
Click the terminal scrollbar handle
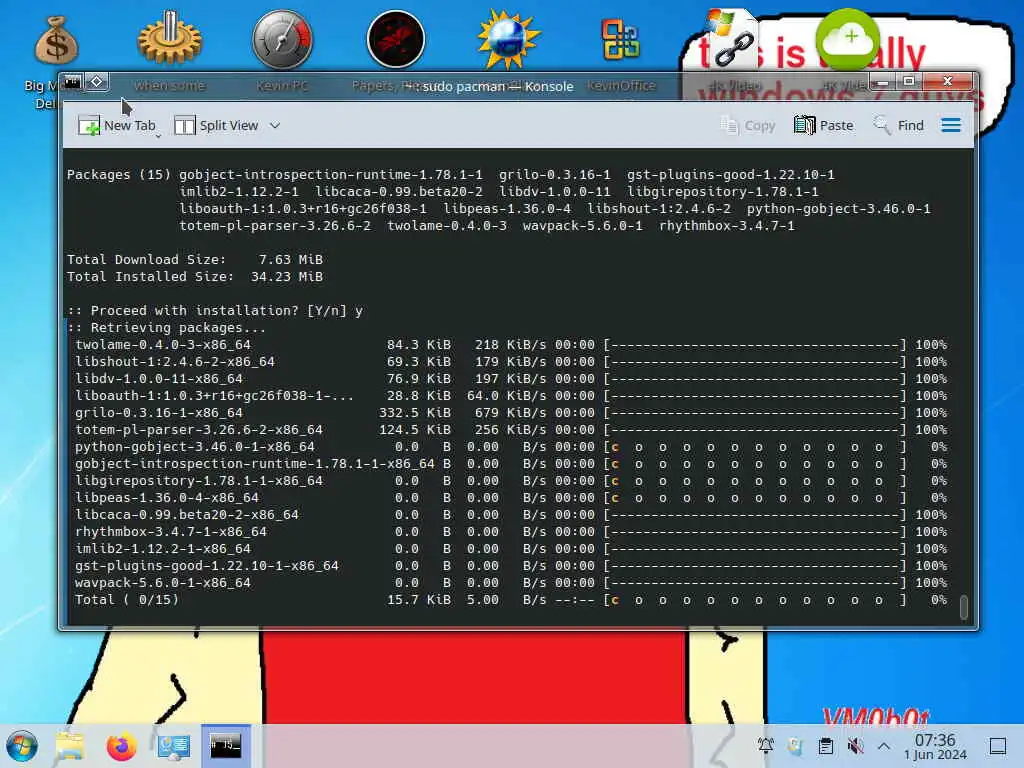tap(963, 607)
